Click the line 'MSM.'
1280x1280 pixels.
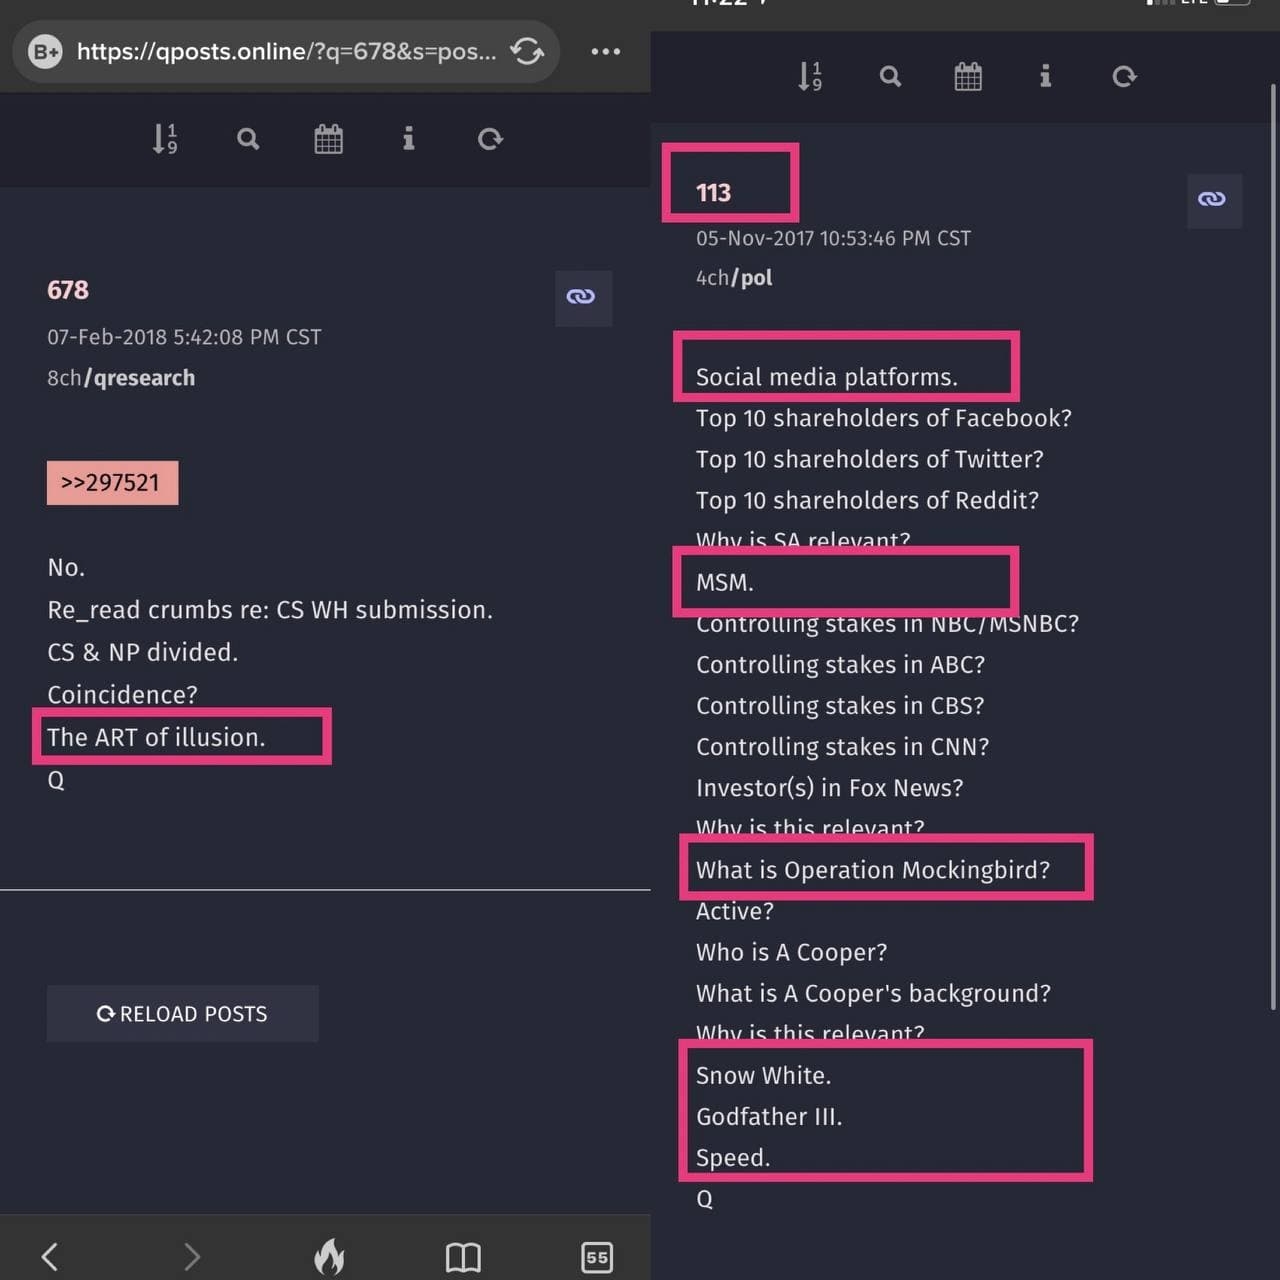pos(725,582)
